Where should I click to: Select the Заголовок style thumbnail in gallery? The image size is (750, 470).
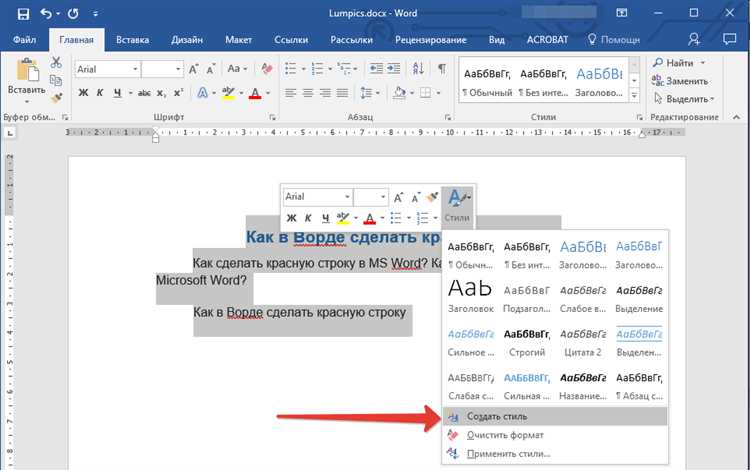click(471, 296)
